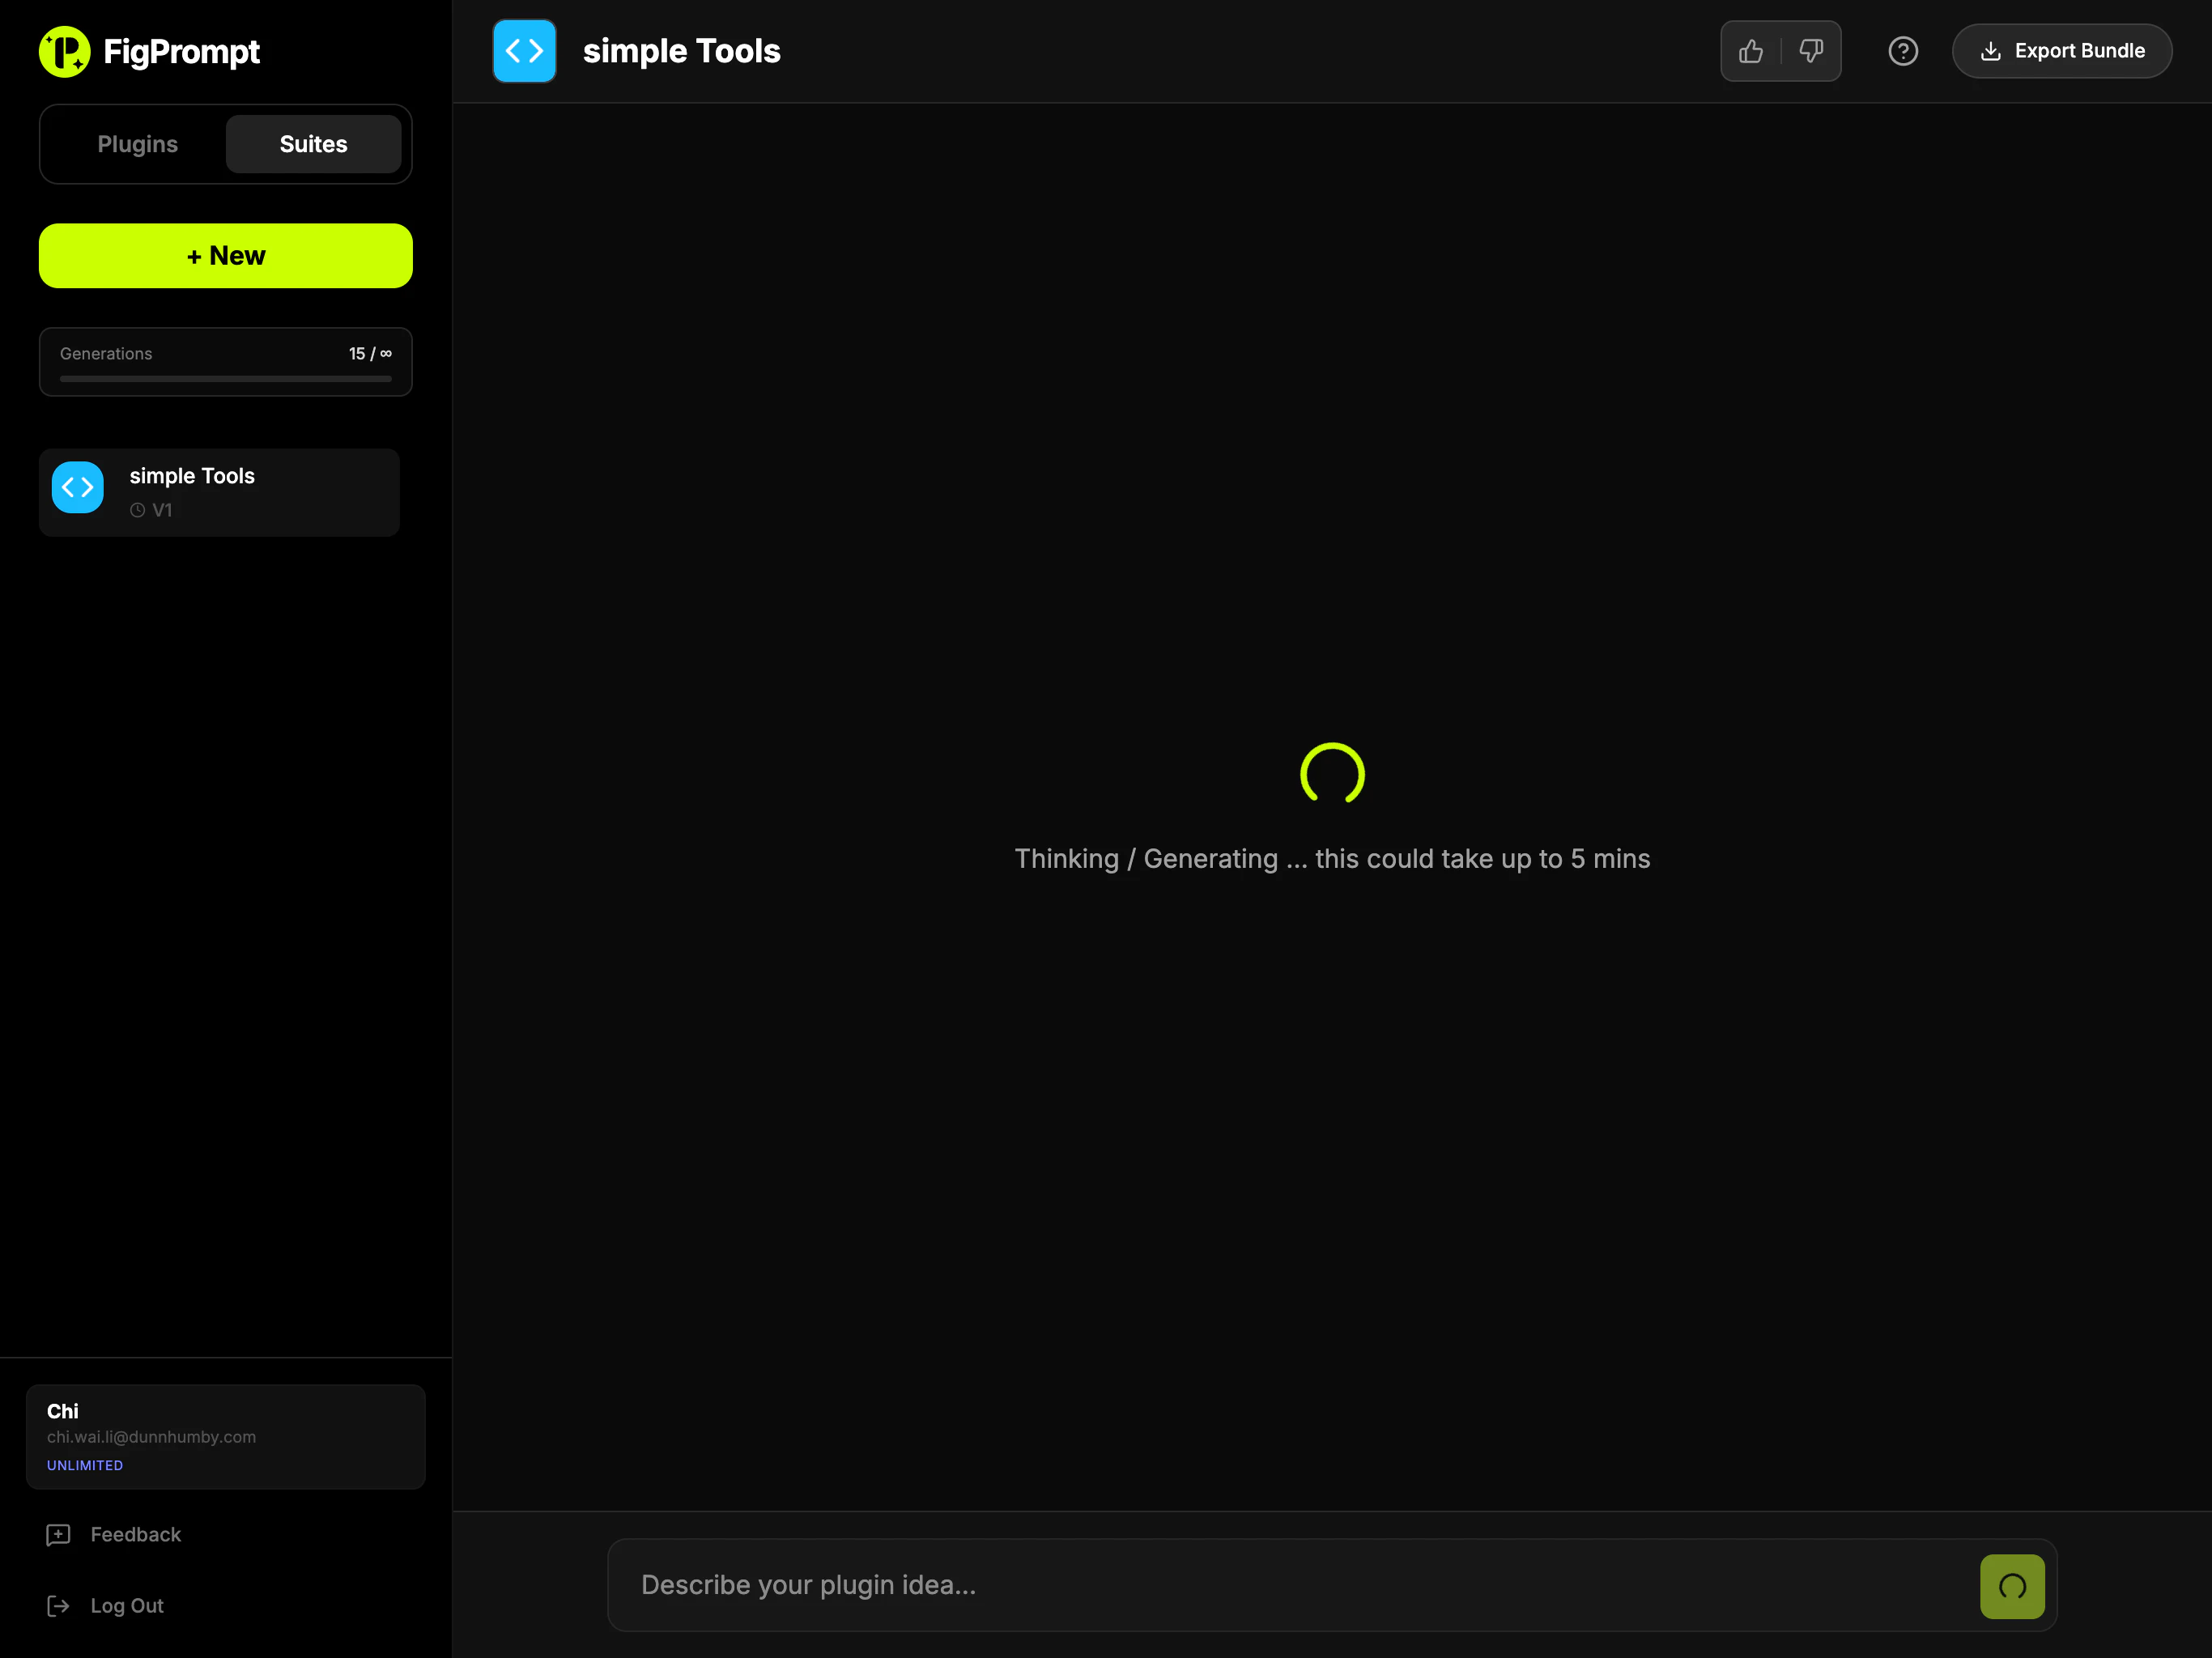Screen dimensions: 2212x1658
Task: Click the FigPrompt logo icon
Action: (65, 52)
